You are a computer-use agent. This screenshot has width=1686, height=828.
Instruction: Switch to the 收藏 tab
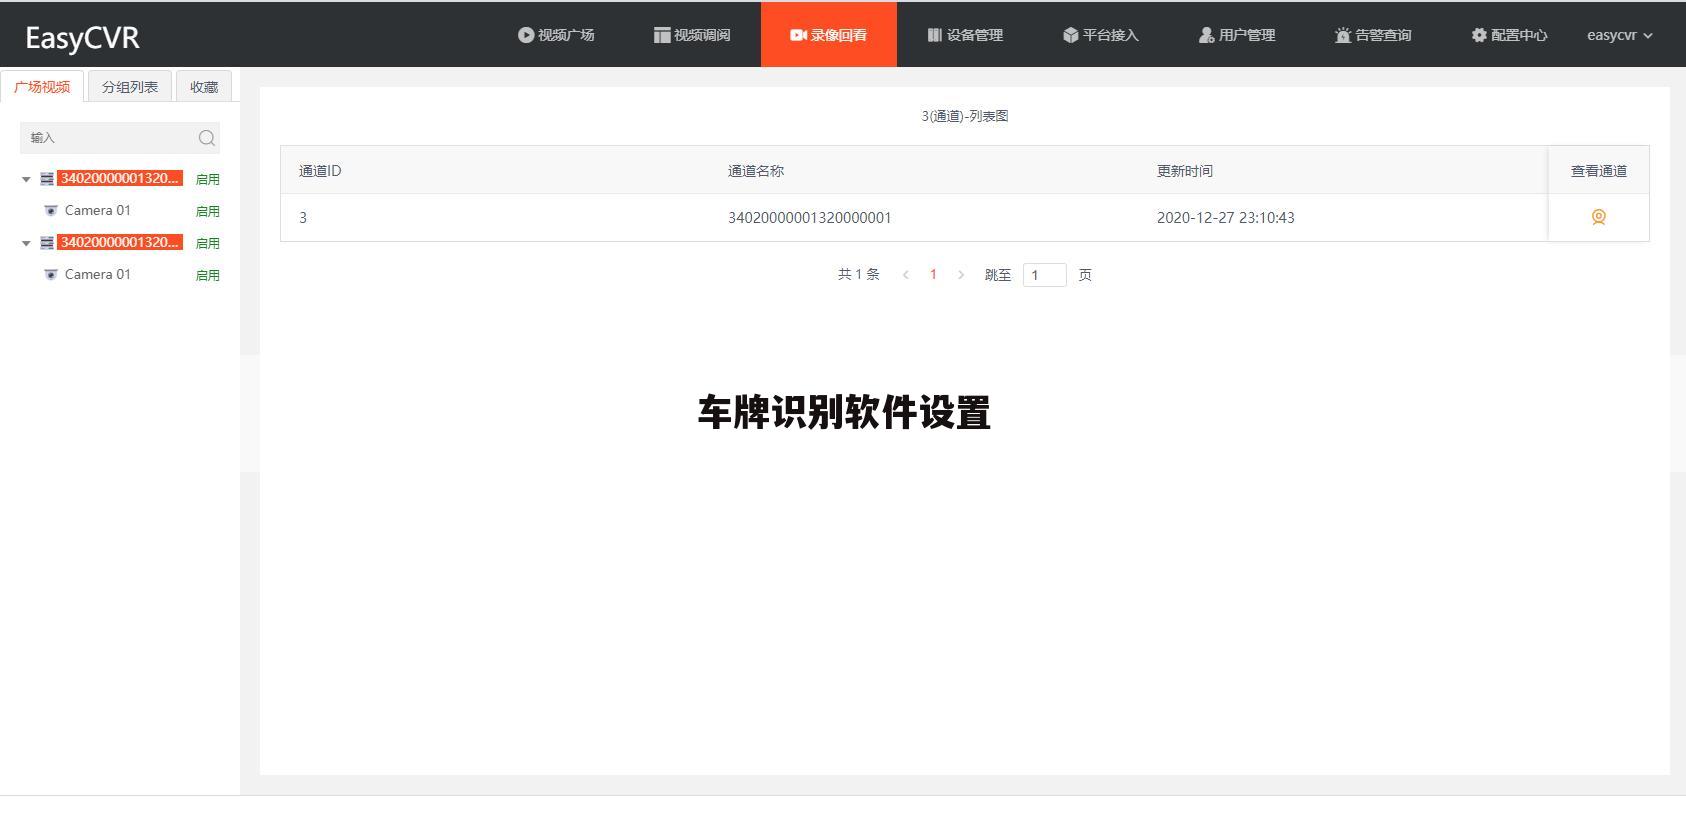pos(204,87)
